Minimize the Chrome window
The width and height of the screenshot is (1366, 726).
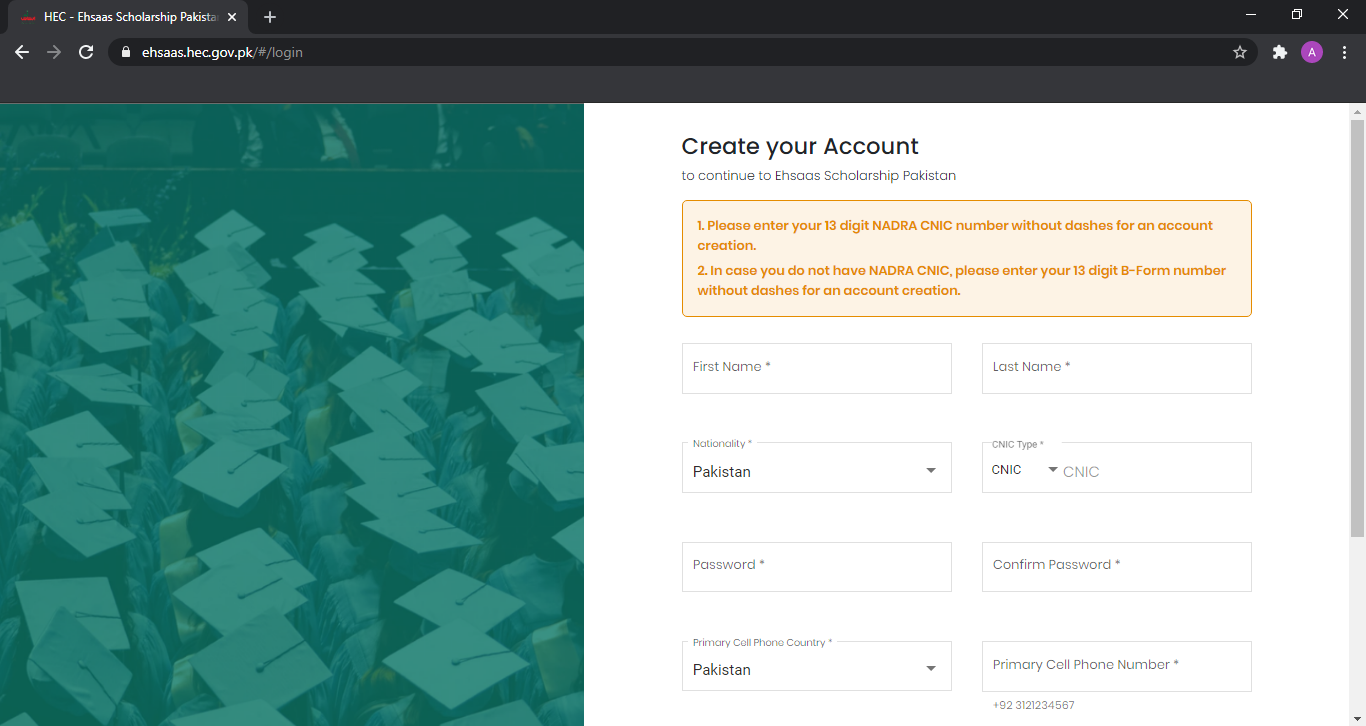tap(1251, 14)
